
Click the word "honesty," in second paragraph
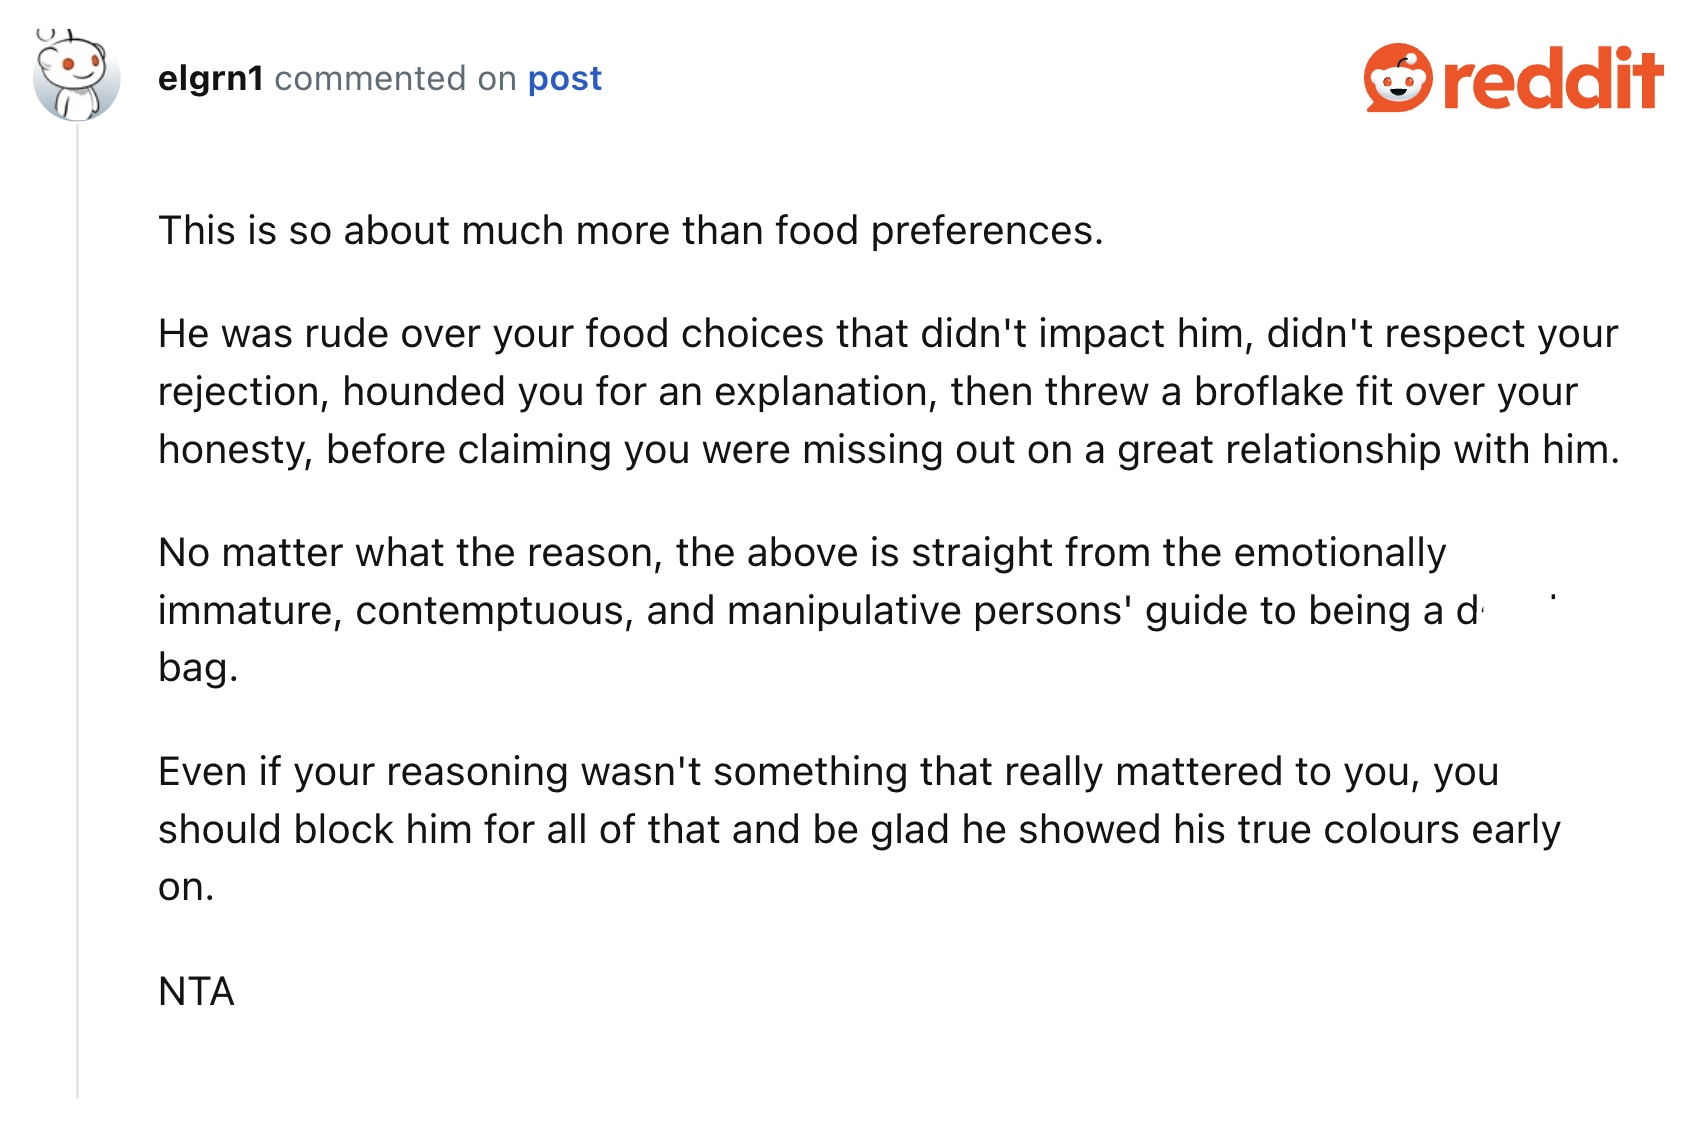pos(236,450)
